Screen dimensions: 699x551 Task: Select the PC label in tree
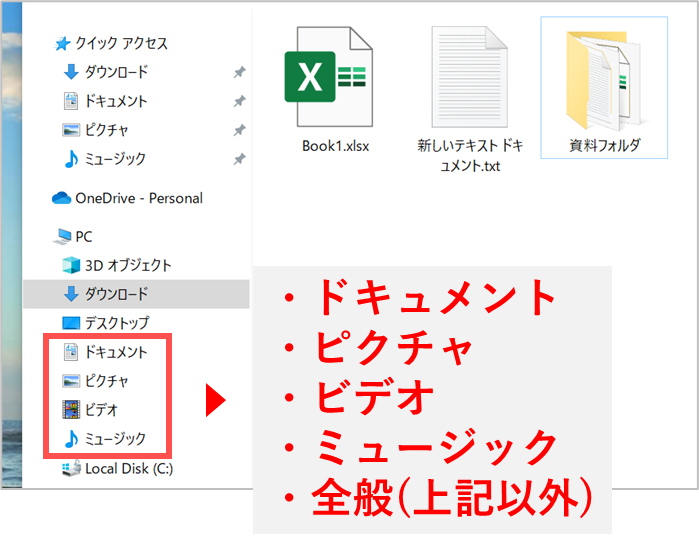coord(84,237)
